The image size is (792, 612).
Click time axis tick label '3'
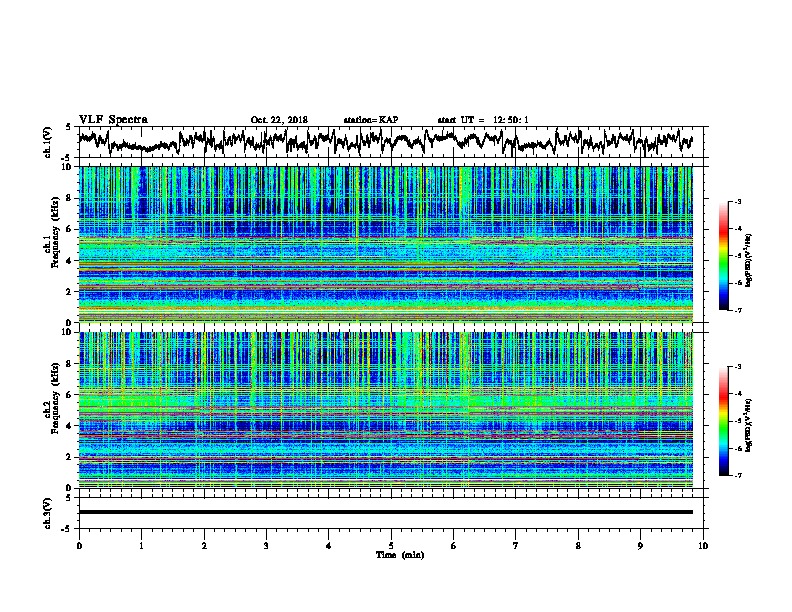point(266,546)
